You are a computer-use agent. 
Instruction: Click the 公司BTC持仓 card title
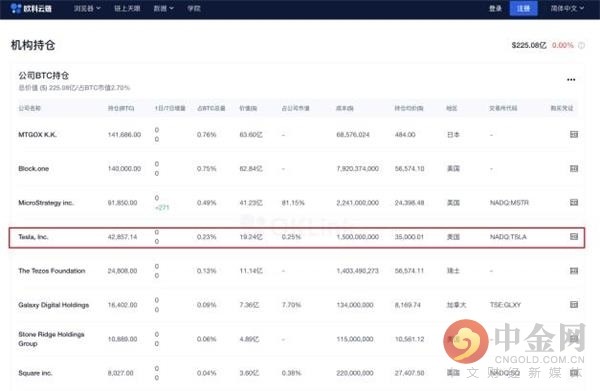point(44,75)
